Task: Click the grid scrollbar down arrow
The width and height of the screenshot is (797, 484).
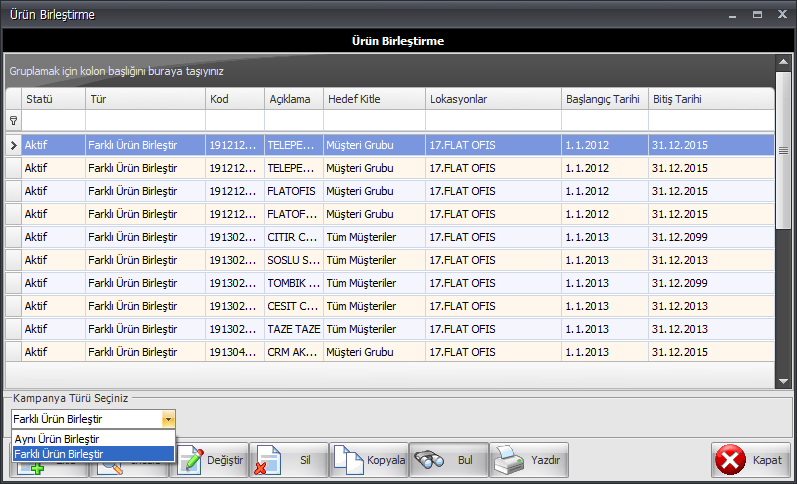Action: click(x=784, y=380)
